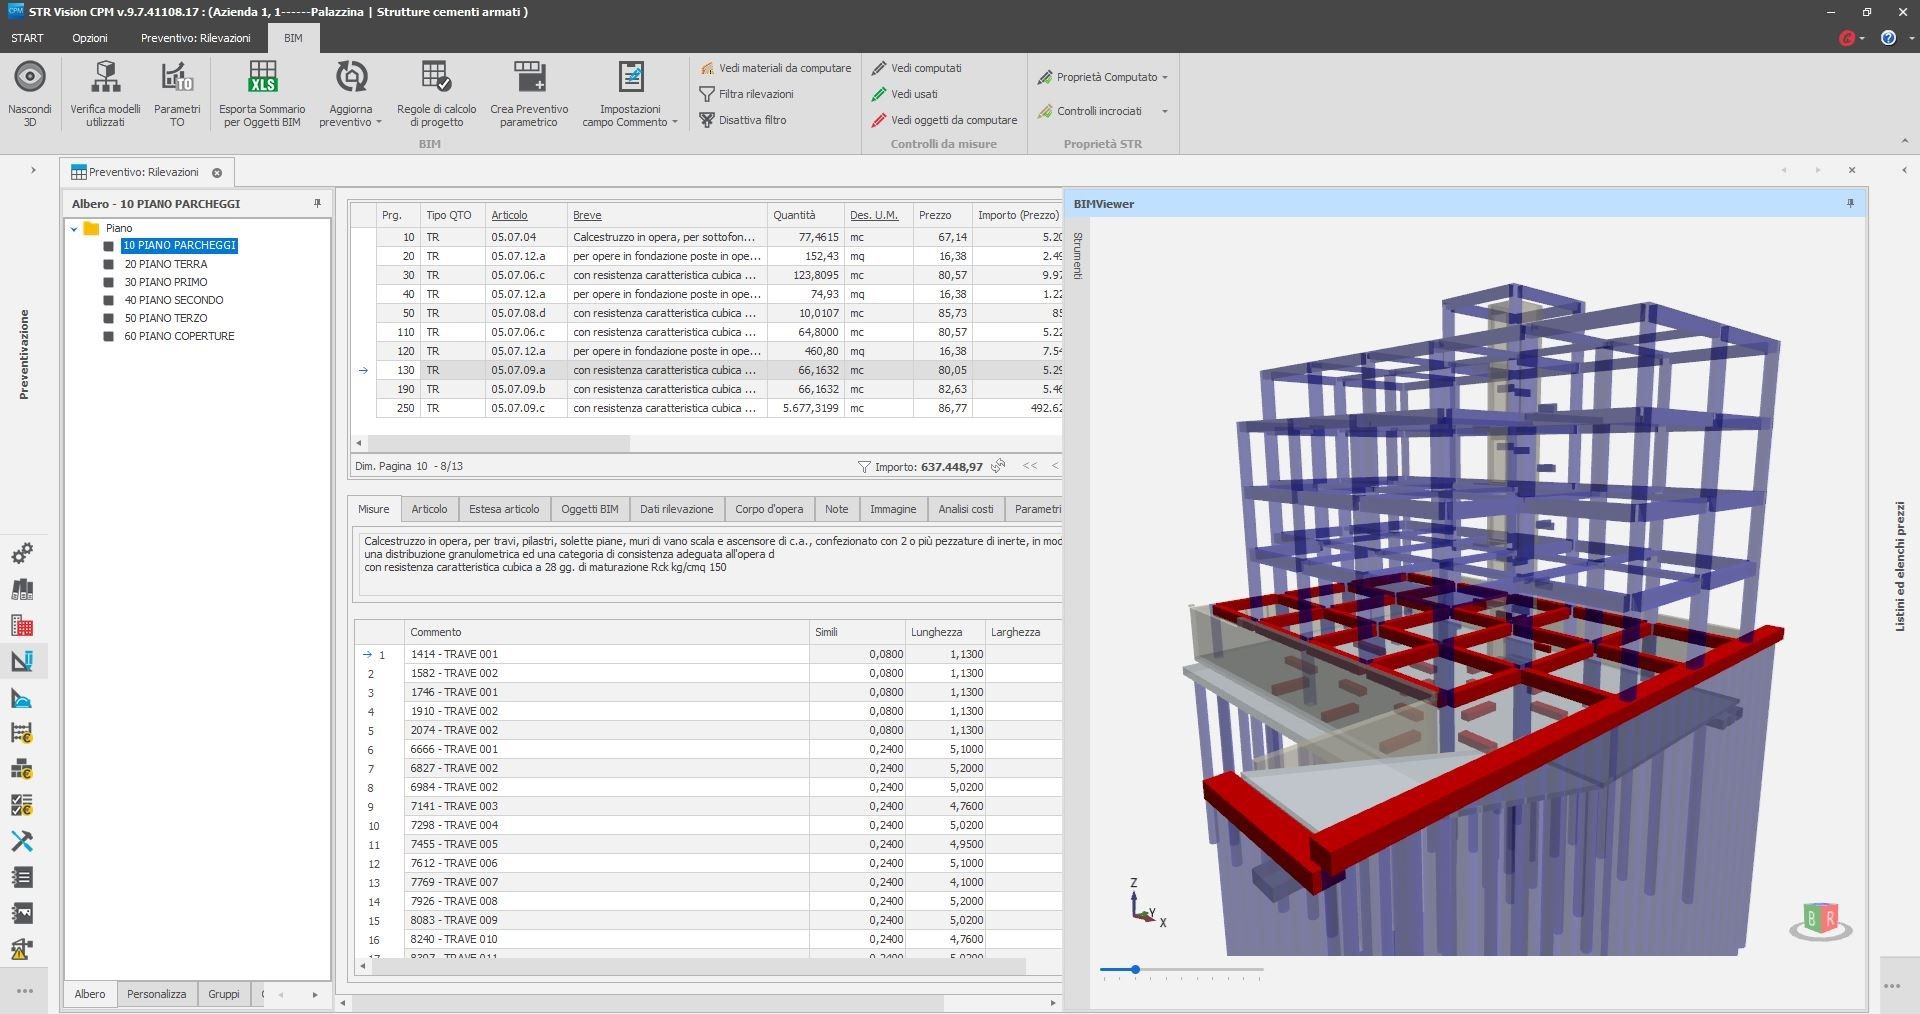Collapse the Piano tree node
The width and height of the screenshot is (1920, 1014).
pyautogui.click(x=73, y=228)
